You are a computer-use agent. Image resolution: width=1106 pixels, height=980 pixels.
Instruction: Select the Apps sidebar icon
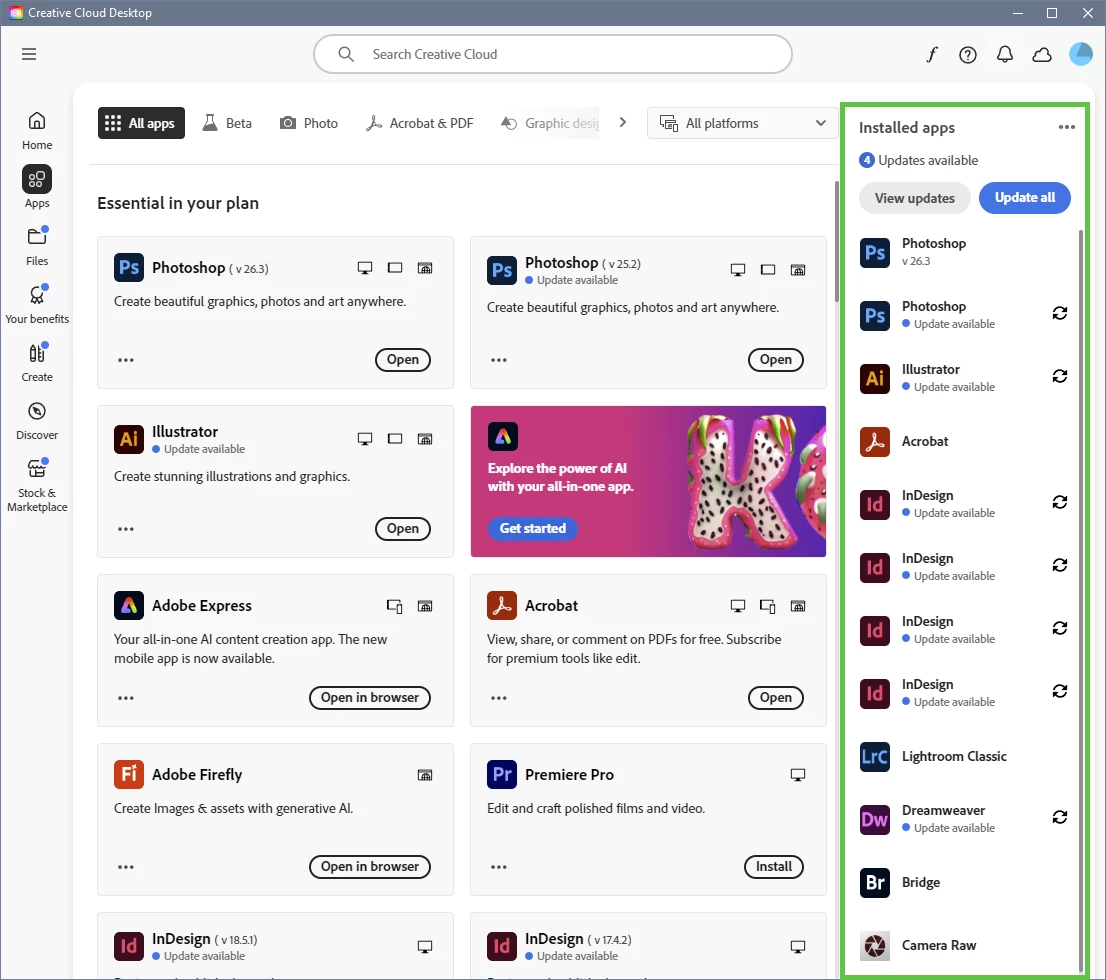pos(37,179)
